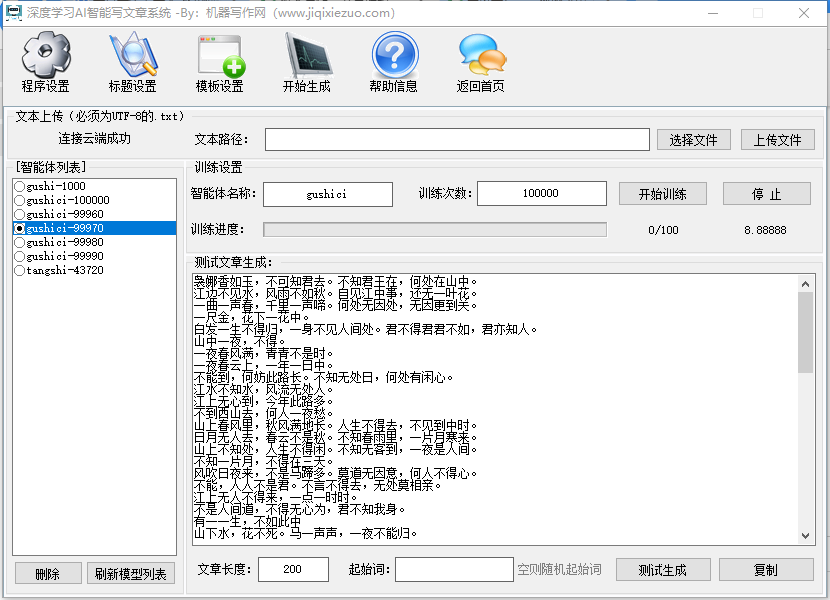This screenshot has width=830, height=600.
Task: Click the 文本路径 input field
Action: click(457, 140)
